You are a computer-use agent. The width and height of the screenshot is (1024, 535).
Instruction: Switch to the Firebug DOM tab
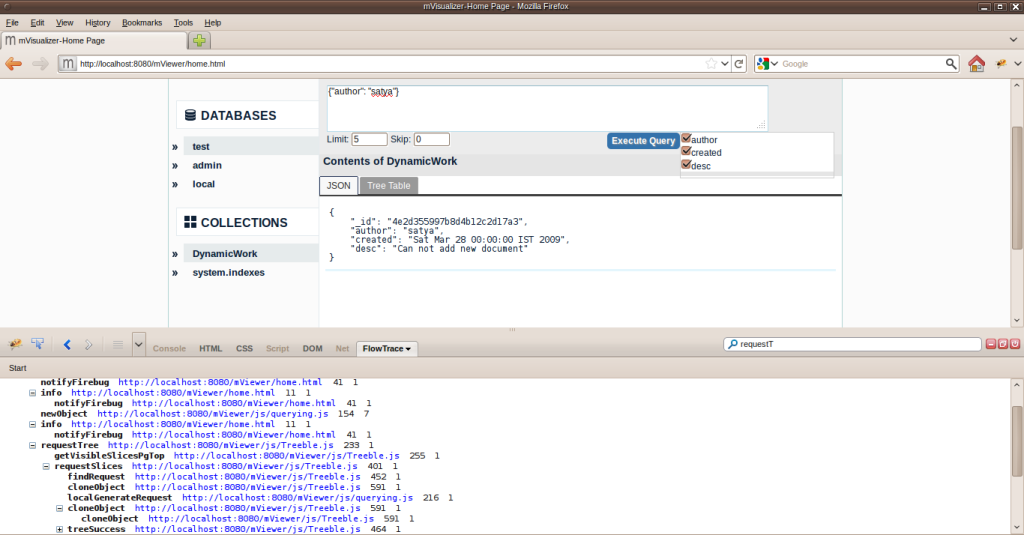[312, 349]
